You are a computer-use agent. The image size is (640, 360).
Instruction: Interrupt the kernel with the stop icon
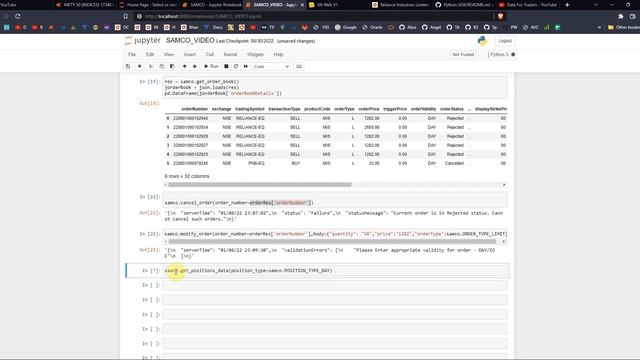[226, 67]
